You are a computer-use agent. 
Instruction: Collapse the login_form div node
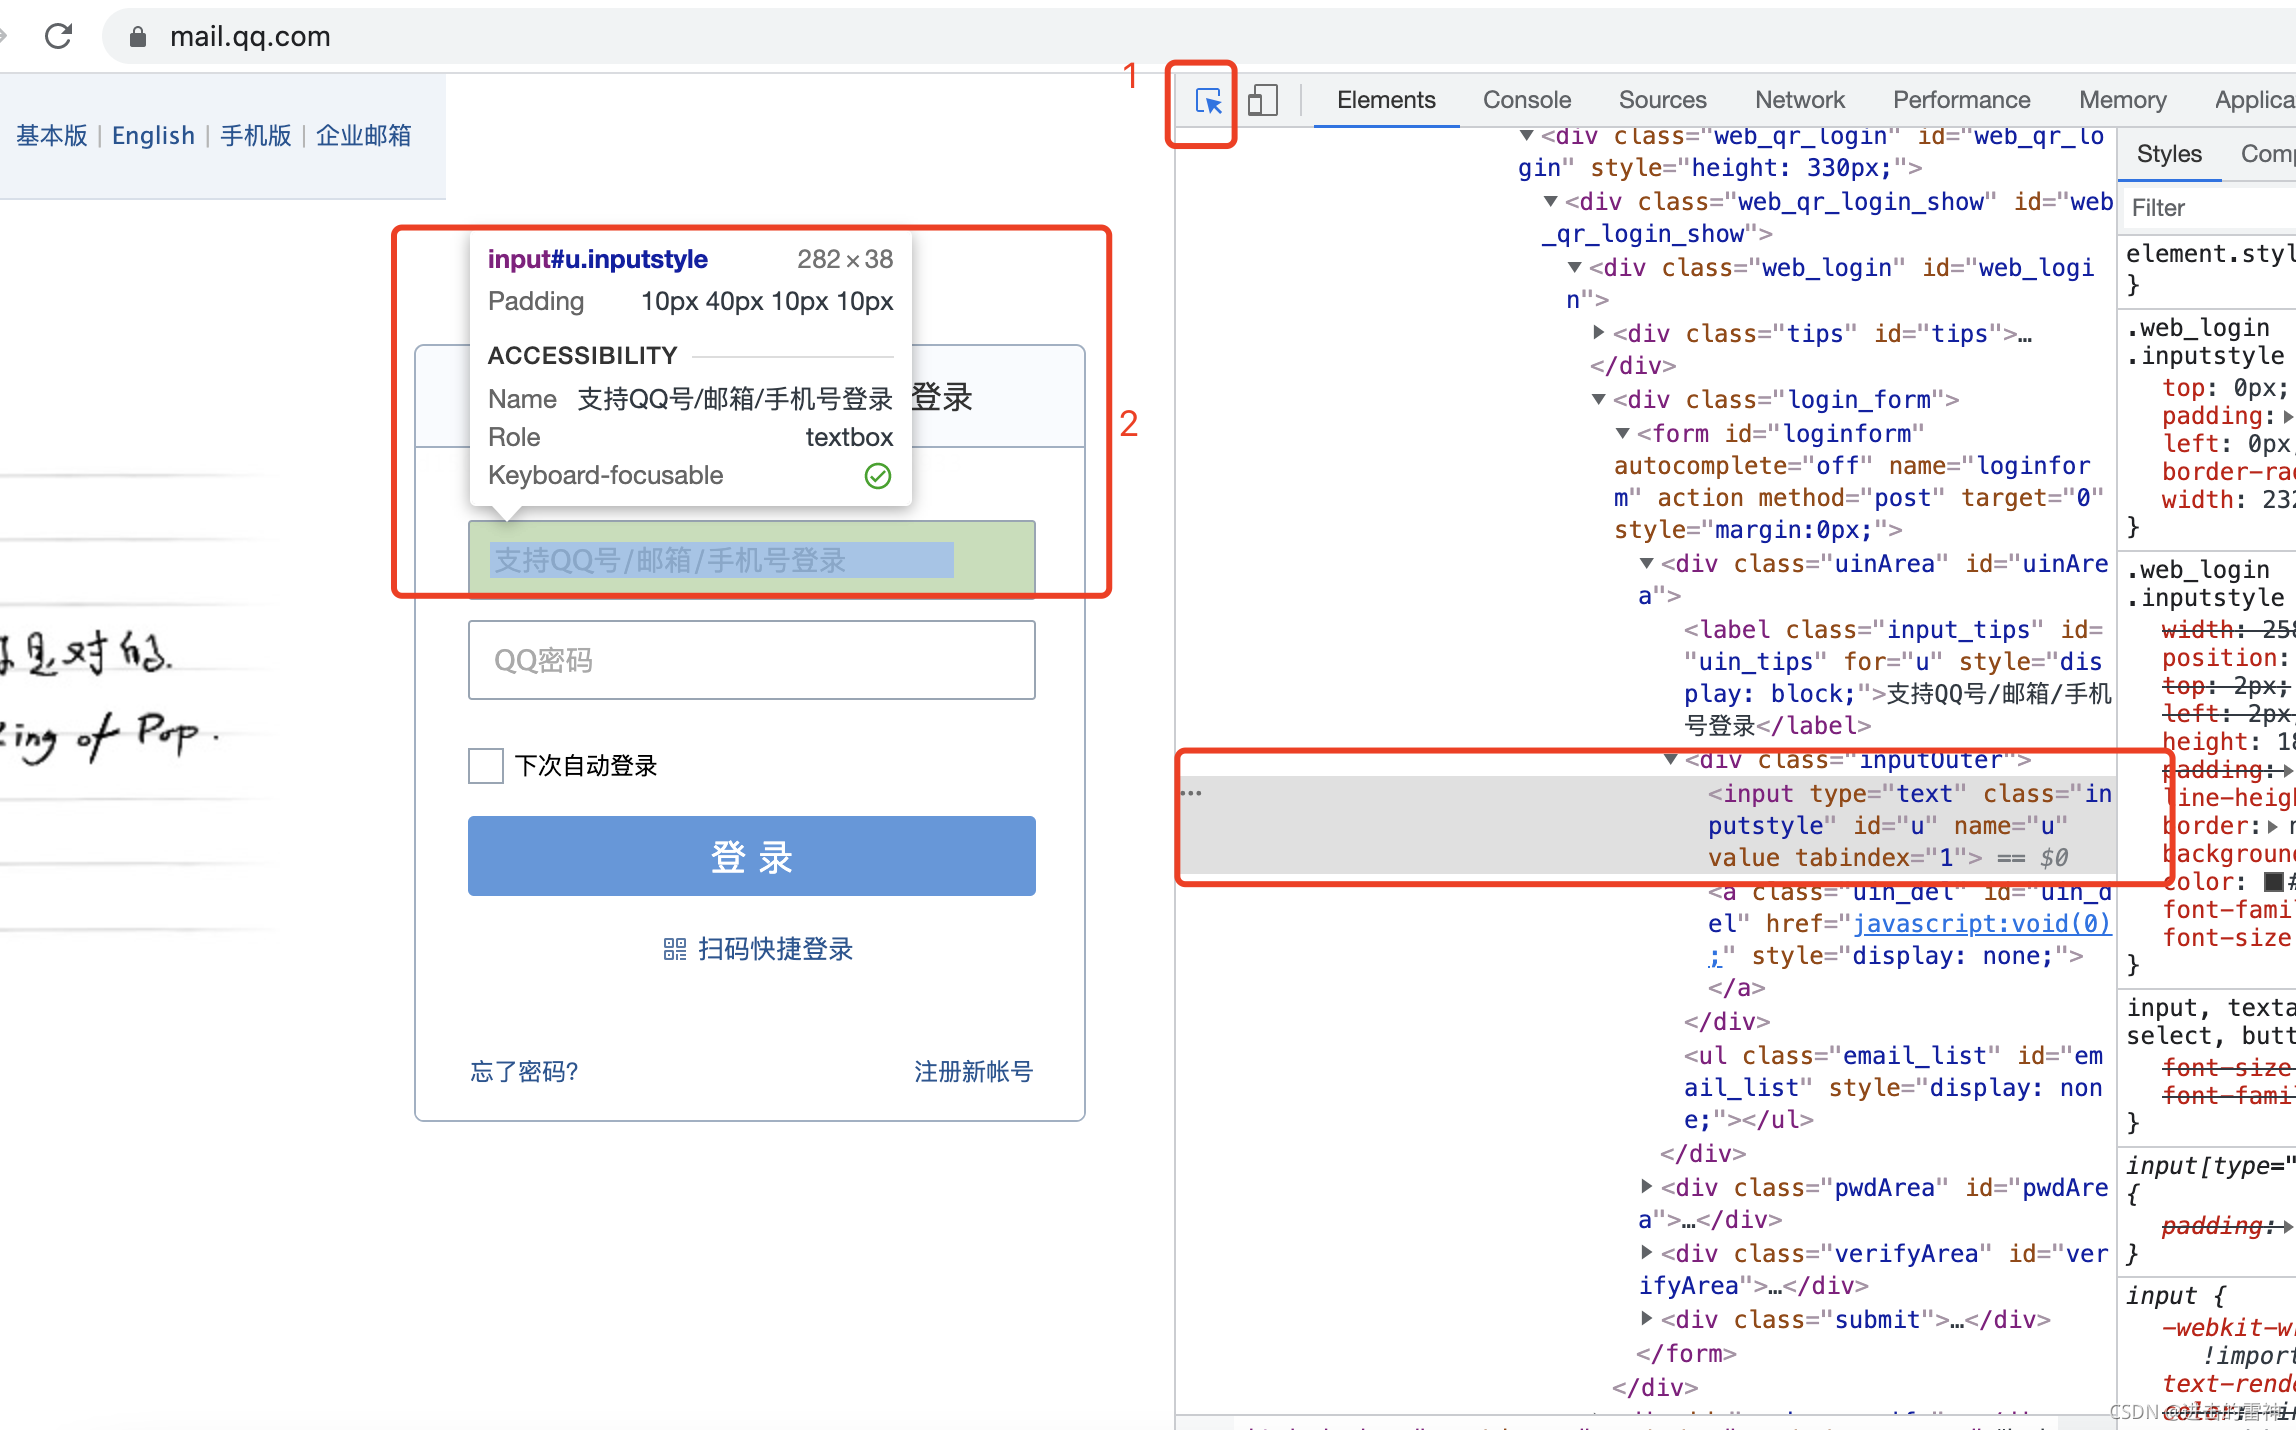[x=1598, y=400]
